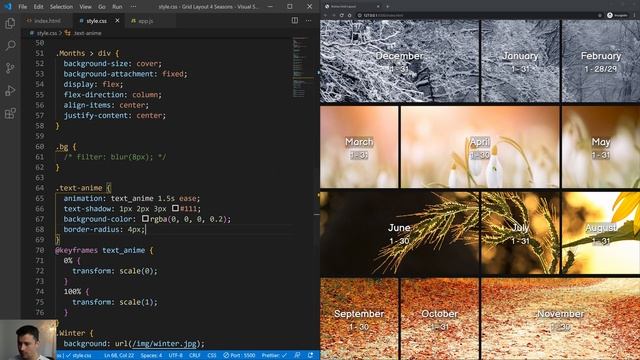Open the Incognito profile indicator
640x360 pixels.
tap(617, 15)
